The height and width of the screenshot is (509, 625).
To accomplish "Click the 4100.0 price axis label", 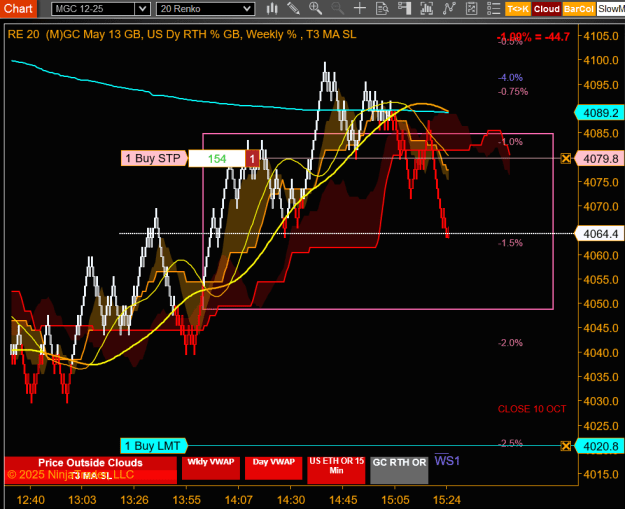I will 601,60.
